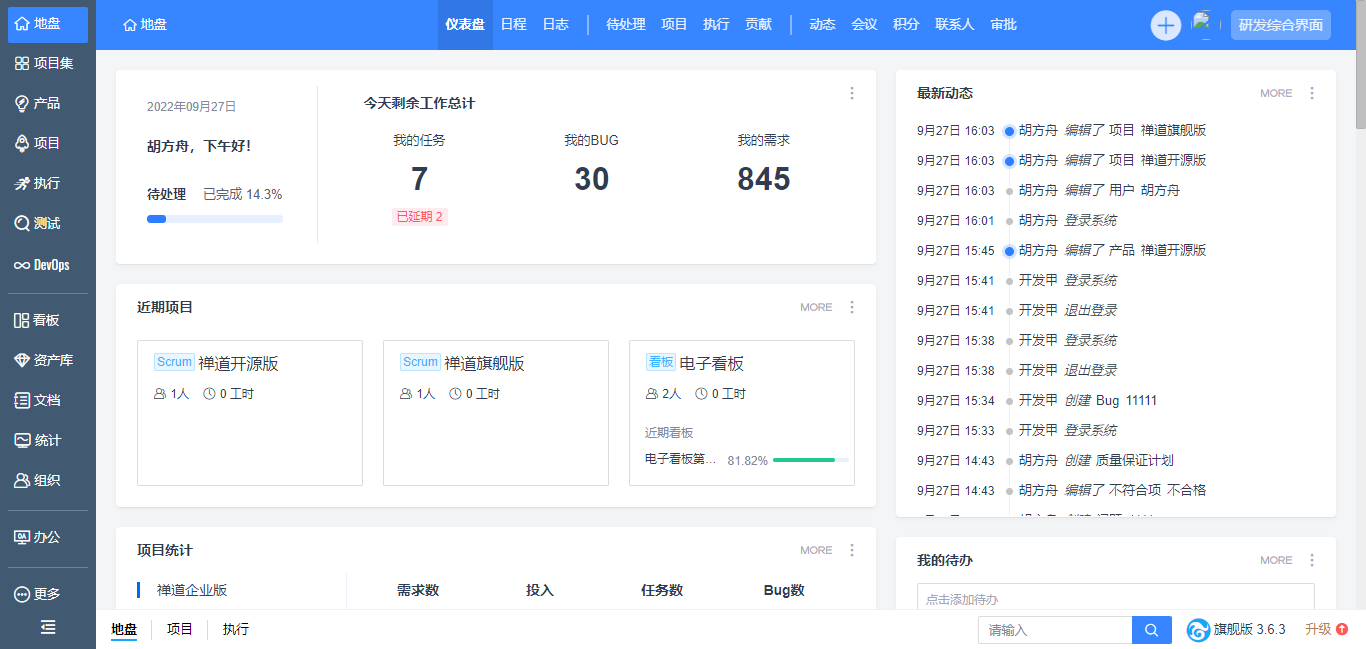Viewport: 1366px width, 649px height.
Task: Click 电子看板 81.82% progress bar
Action: pyautogui.click(x=811, y=460)
